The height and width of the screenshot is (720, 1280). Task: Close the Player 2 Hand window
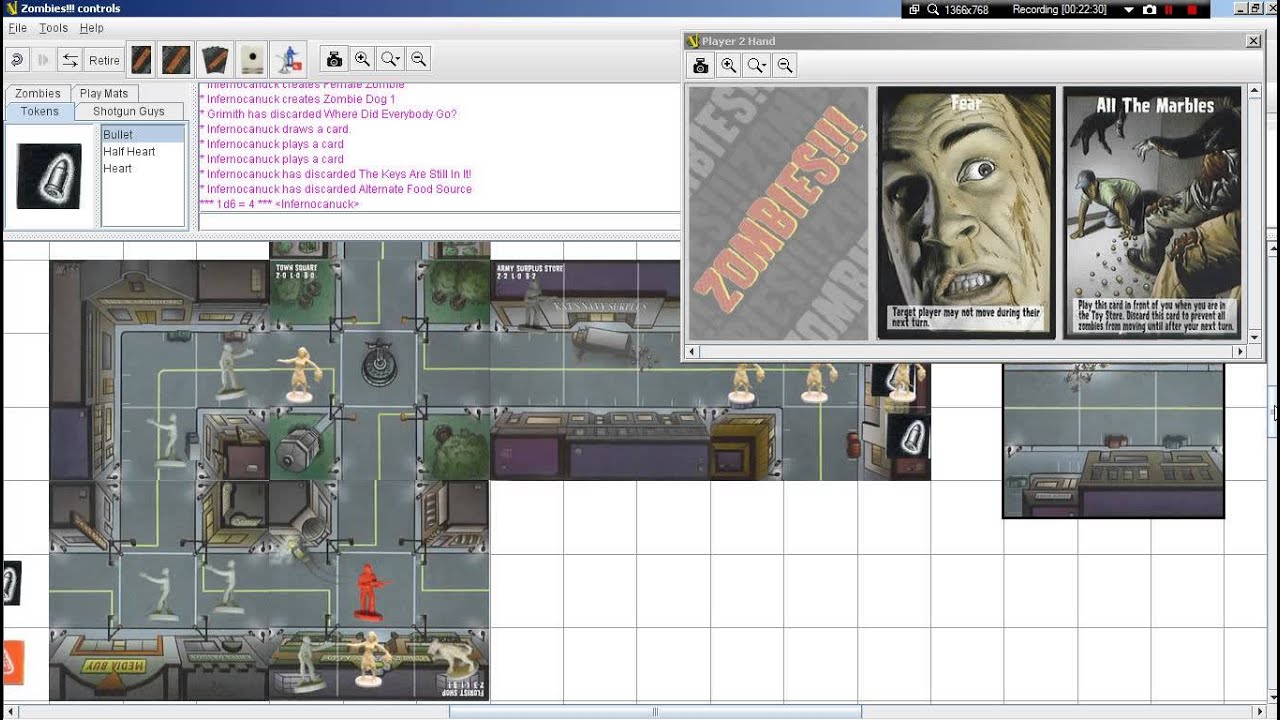tap(1253, 41)
